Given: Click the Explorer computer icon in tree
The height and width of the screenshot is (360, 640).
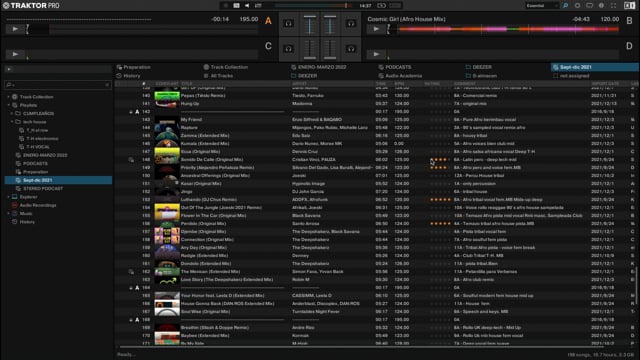Looking at the screenshot, I should (15, 197).
